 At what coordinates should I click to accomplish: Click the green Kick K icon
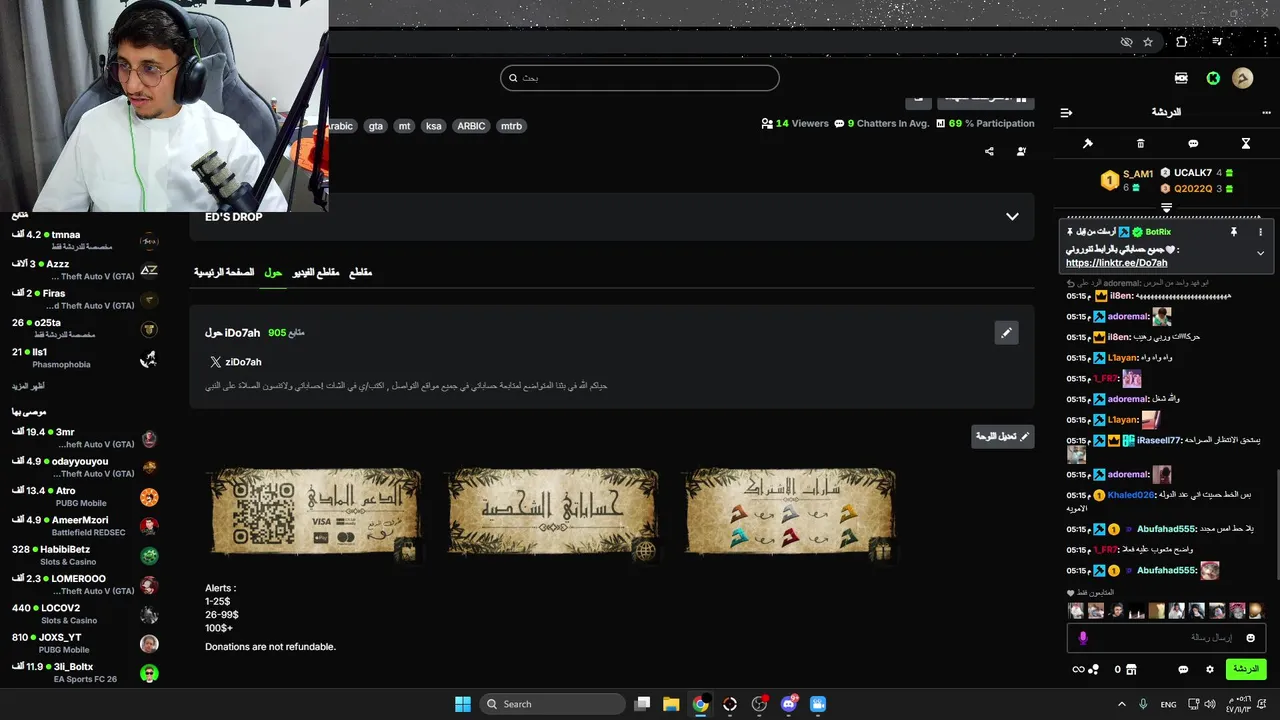coord(1213,78)
